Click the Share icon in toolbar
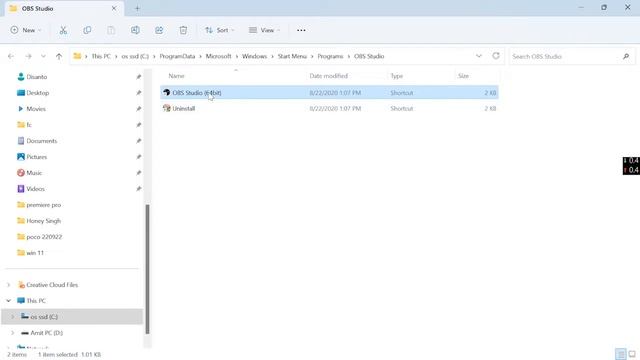Image resolution: width=640 pixels, height=360 pixels. pyautogui.click(x=159, y=30)
